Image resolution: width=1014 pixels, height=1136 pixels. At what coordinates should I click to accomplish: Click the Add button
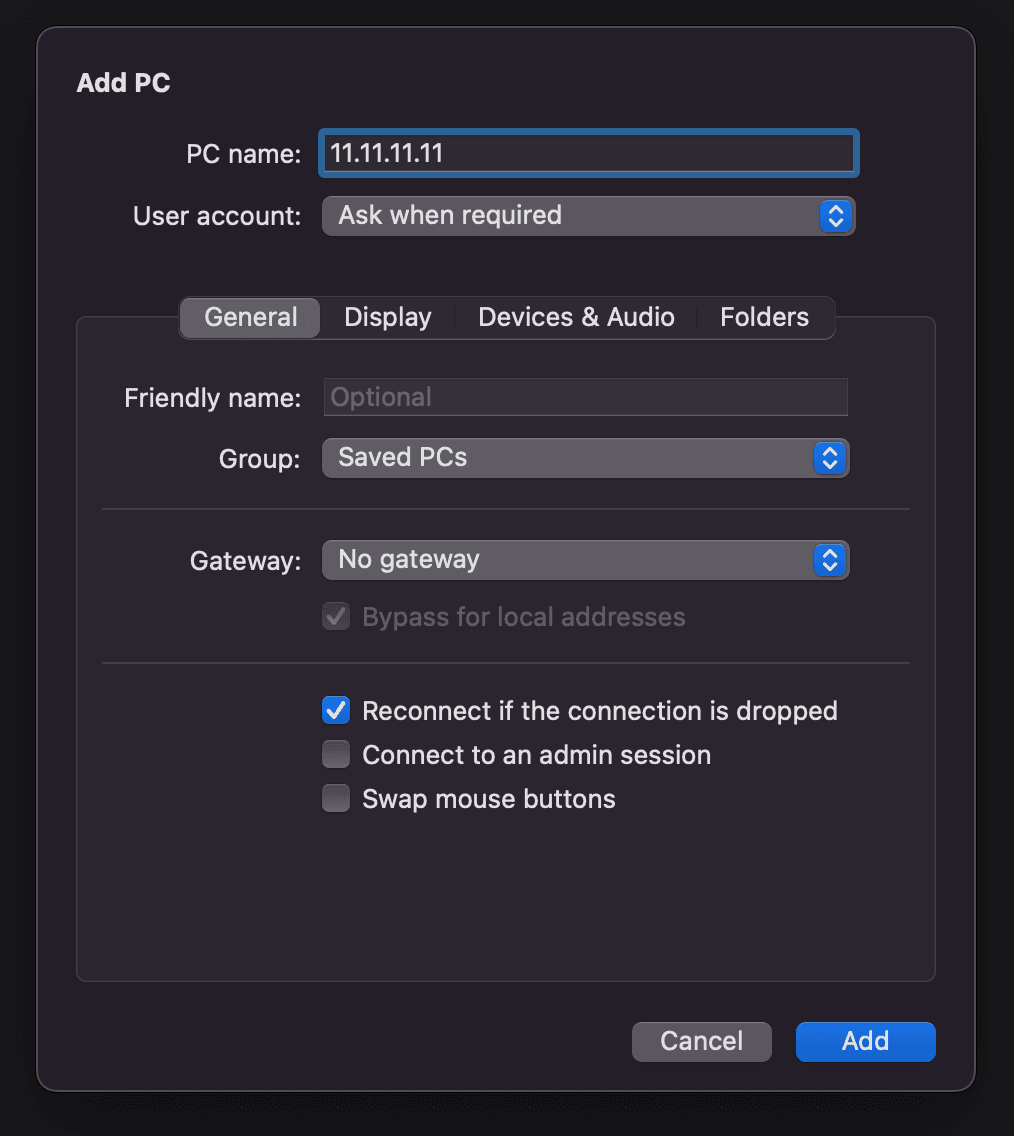click(x=866, y=1041)
